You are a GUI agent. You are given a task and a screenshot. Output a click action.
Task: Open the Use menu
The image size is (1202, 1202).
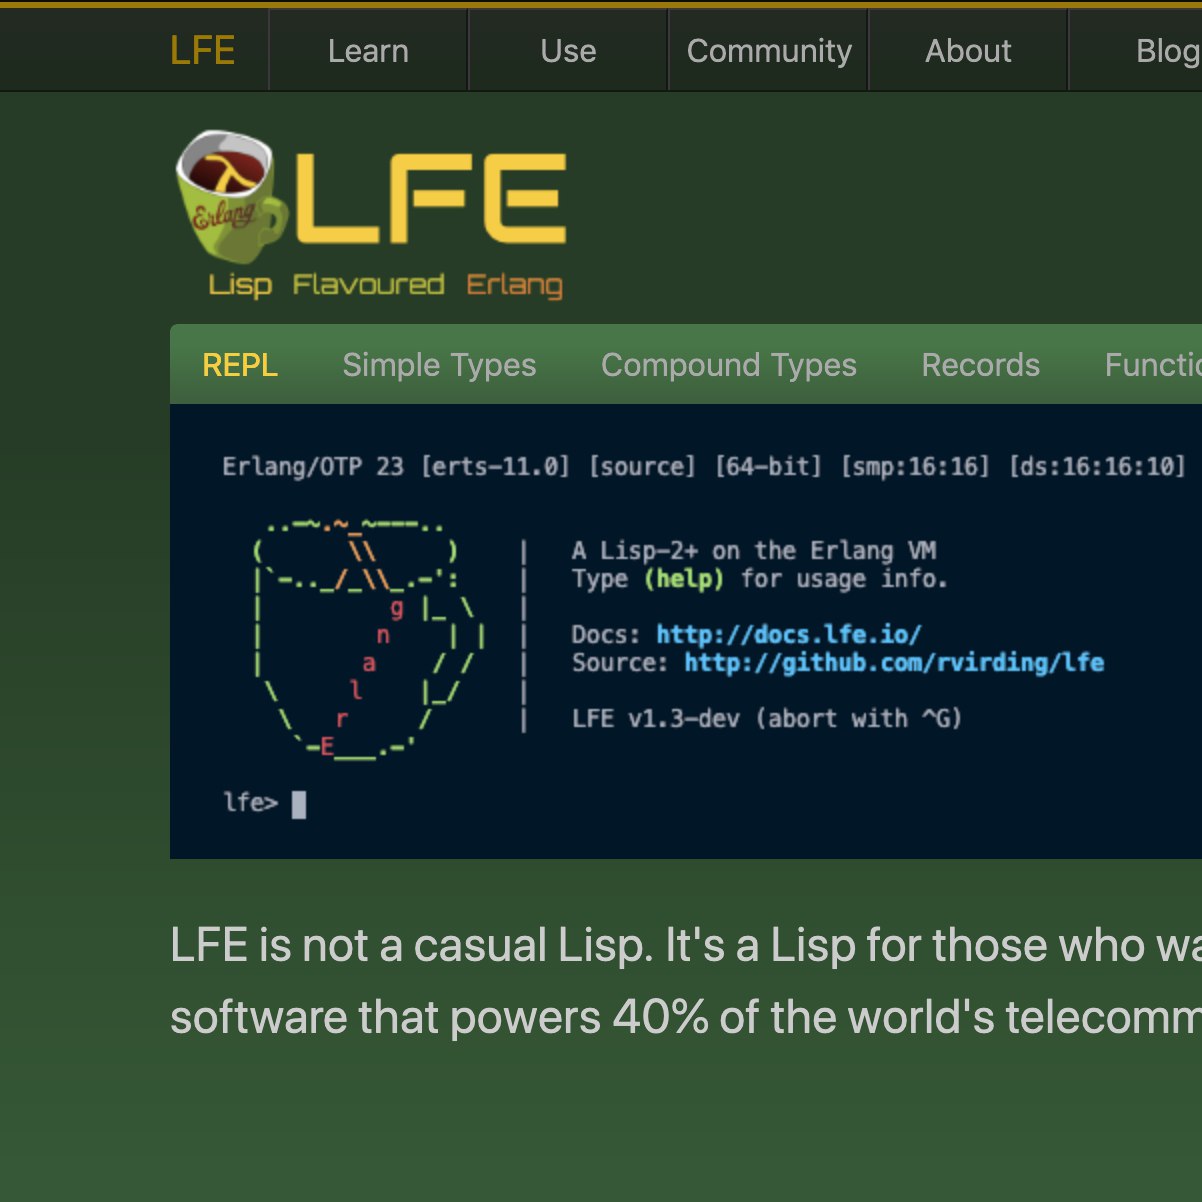click(568, 51)
